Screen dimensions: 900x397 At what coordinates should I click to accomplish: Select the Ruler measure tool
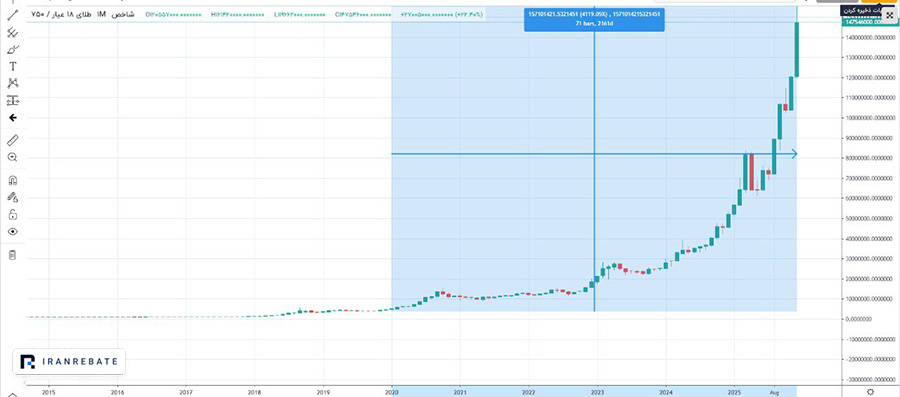[13, 140]
